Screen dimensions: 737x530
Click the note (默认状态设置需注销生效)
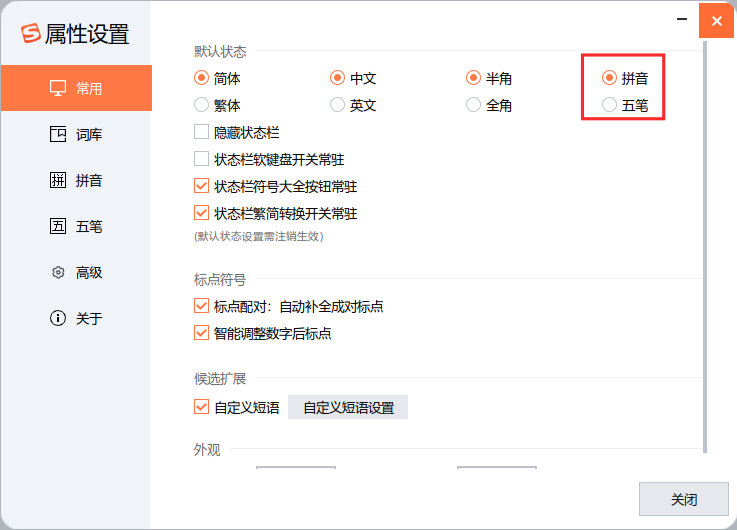coord(259,236)
